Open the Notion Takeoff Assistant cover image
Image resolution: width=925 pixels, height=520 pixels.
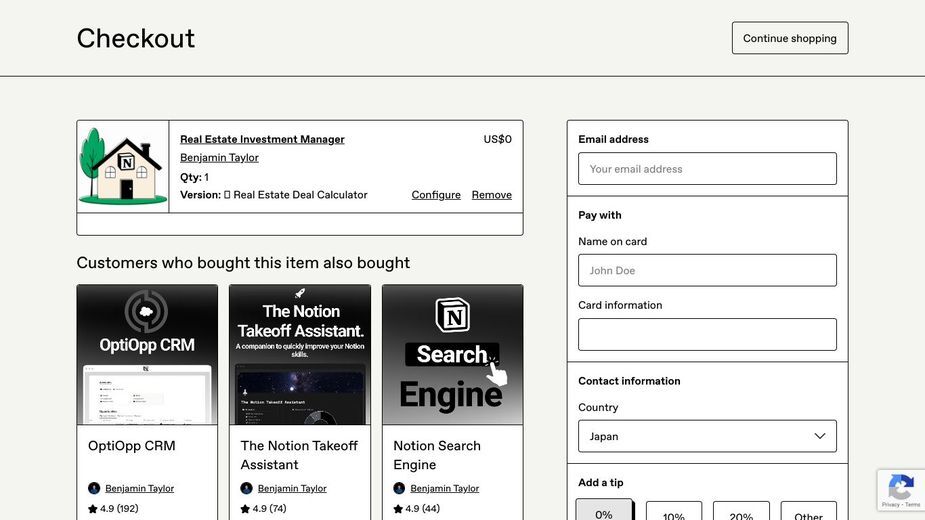tap(300, 354)
